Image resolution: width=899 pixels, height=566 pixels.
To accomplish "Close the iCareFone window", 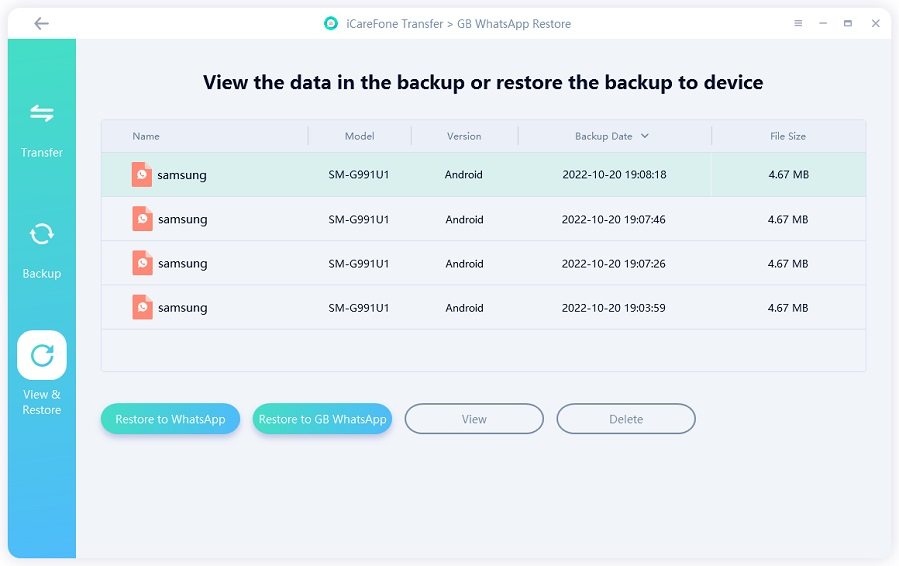I will click(x=875, y=24).
